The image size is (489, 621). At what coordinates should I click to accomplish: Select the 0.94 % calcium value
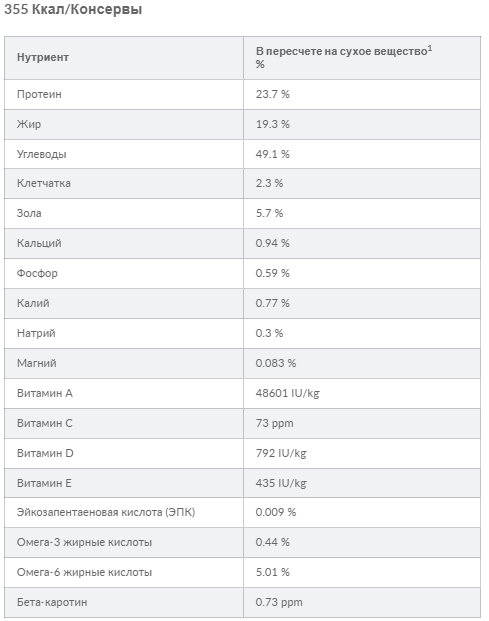272,243
